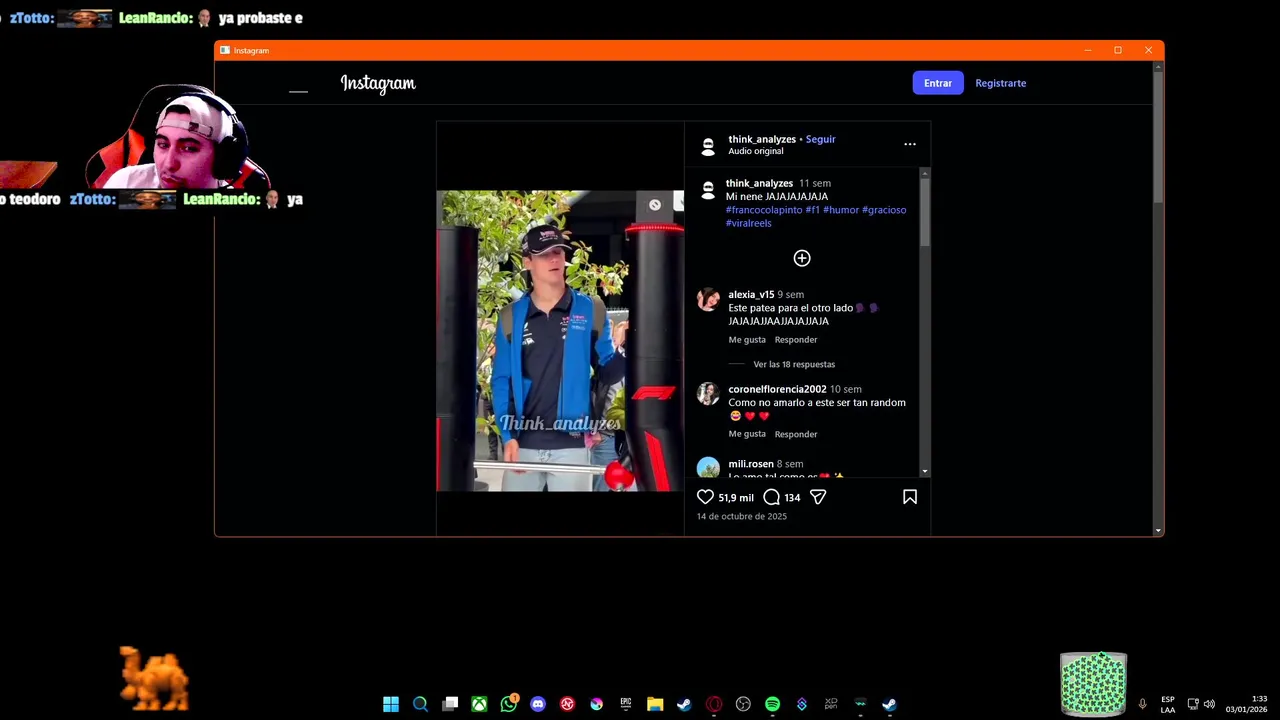1280x720 pixels.
Task: Open think_analyzes profile picture in post header
Action: (708, 145)
